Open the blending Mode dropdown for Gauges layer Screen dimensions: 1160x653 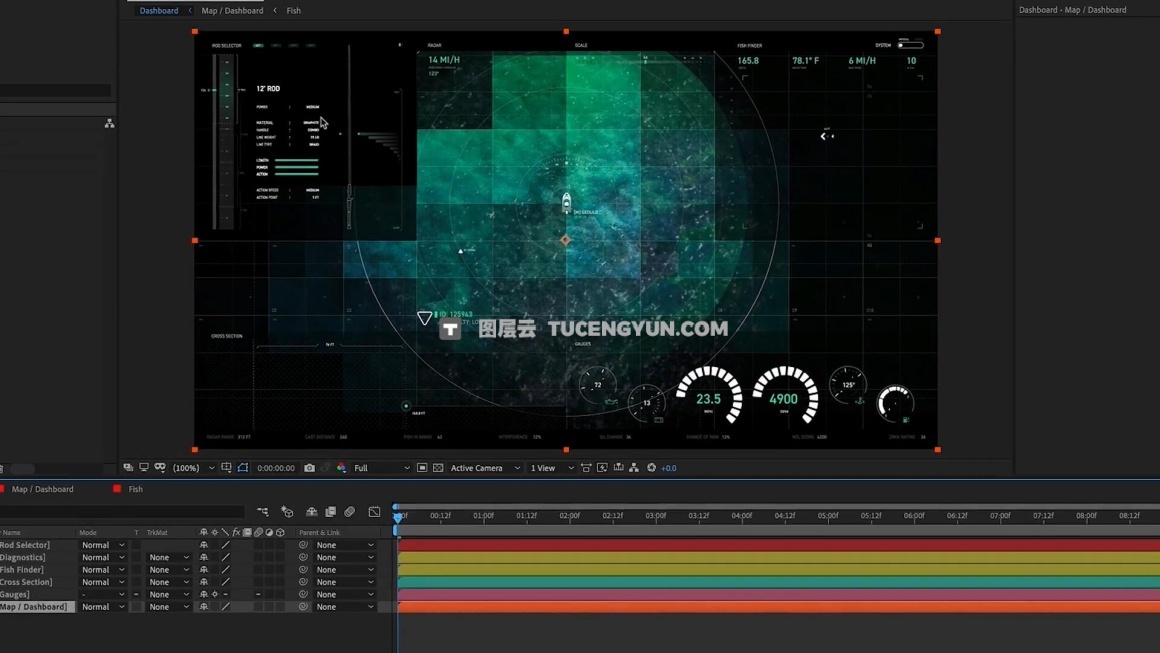point(103,595)
